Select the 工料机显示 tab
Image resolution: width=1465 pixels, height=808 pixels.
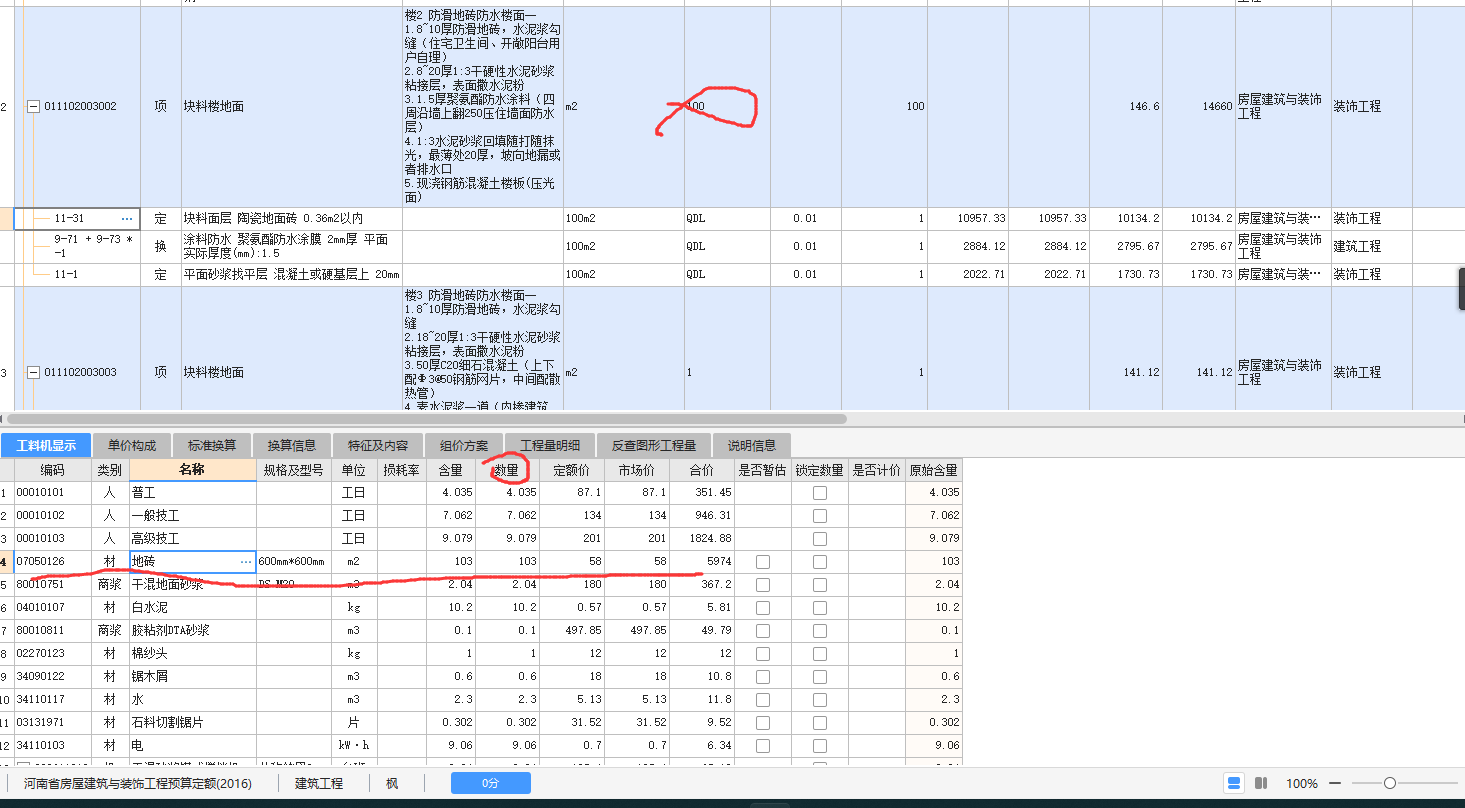coord(46,445)
